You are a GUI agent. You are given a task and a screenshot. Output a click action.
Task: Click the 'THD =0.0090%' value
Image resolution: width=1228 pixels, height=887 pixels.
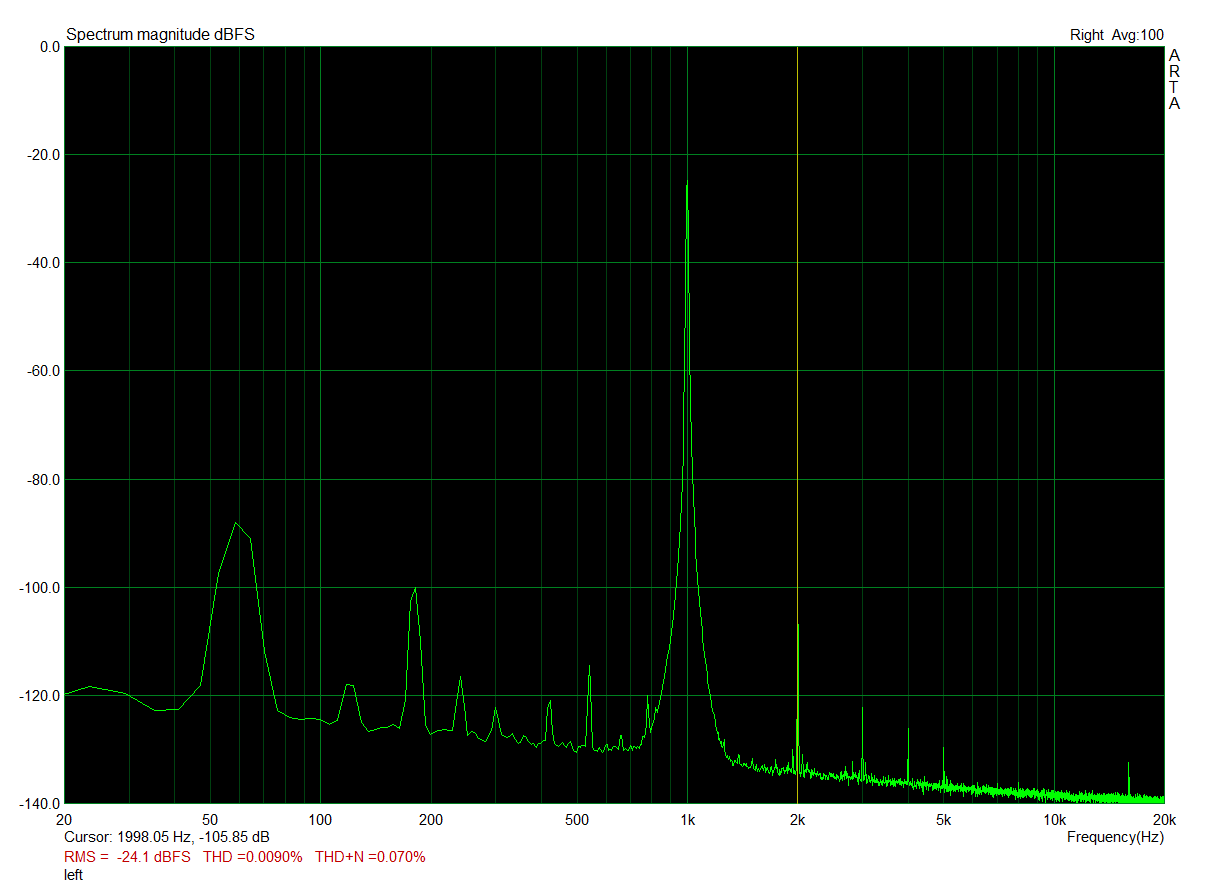253,857
